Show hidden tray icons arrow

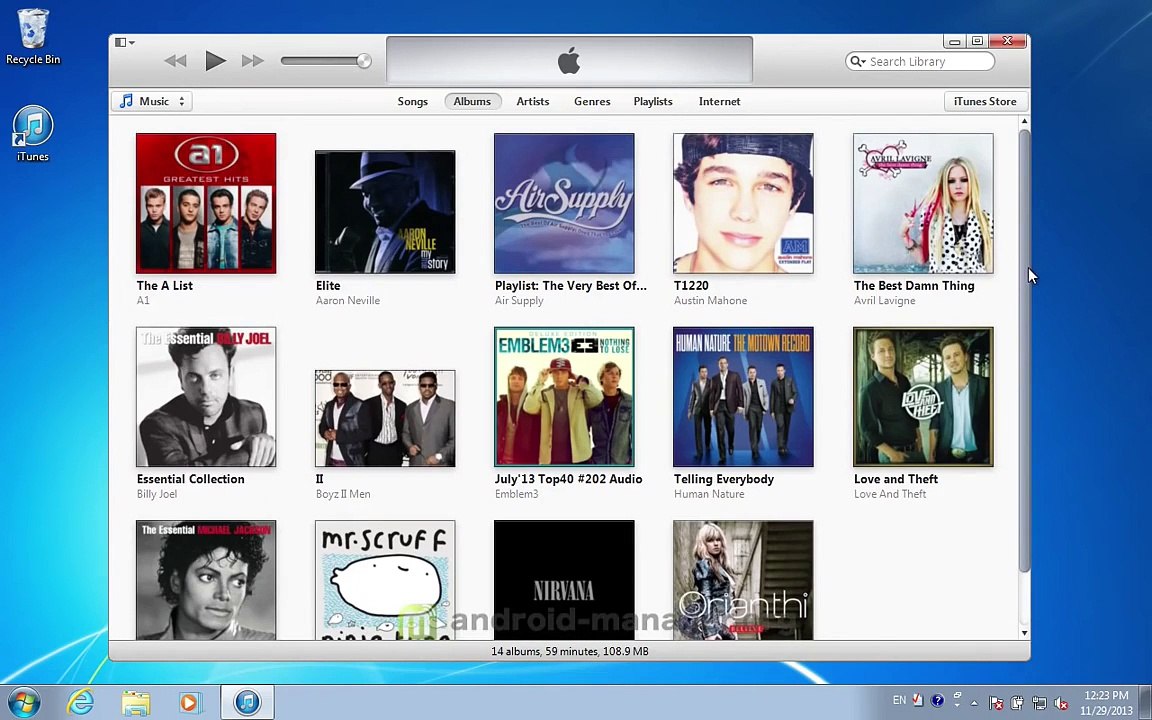pyautogui.click(x=974, y=703)
